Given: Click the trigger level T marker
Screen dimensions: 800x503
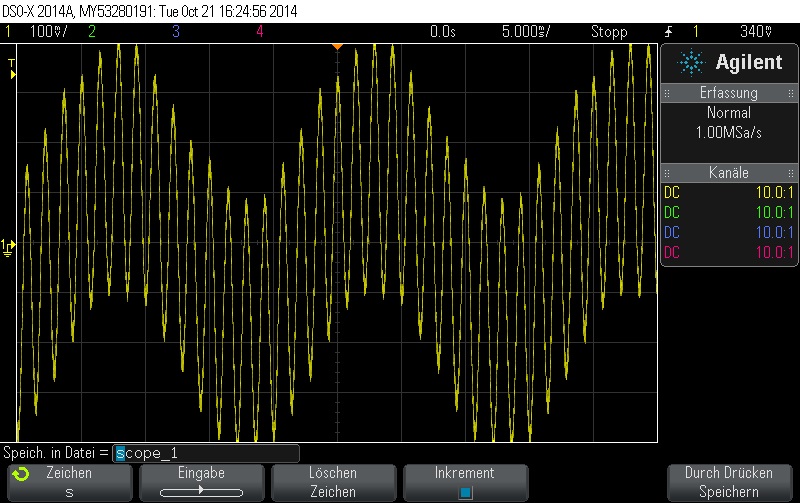Looking at the screenshot, I should [12, 69].
